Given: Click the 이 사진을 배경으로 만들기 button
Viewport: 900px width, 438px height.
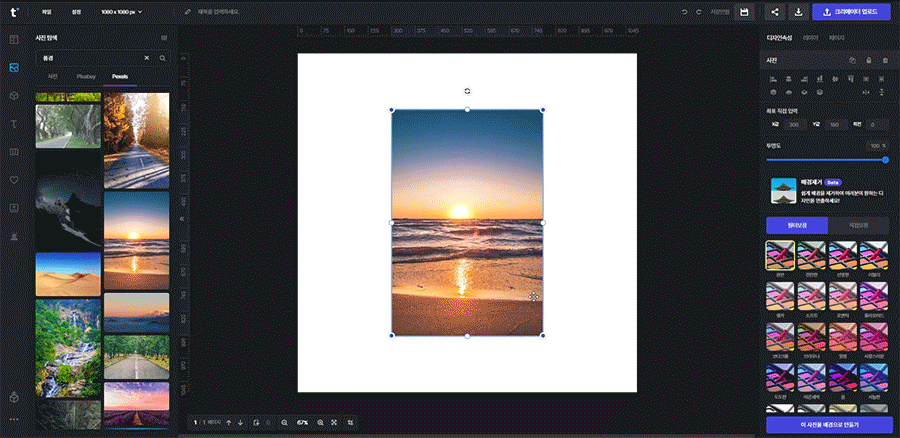Looking at the screenshot, I should (828, 425).
